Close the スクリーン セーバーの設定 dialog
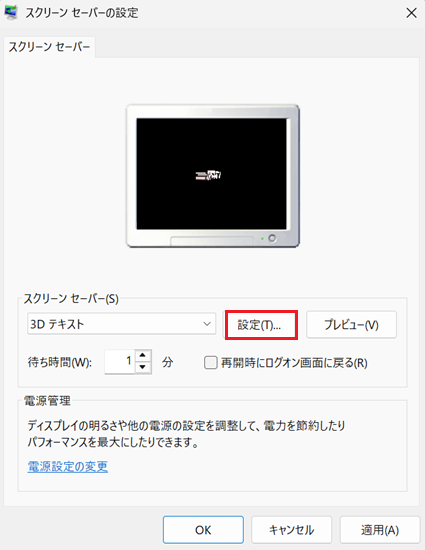Screen dimensions: 425x550 point(411,13)
